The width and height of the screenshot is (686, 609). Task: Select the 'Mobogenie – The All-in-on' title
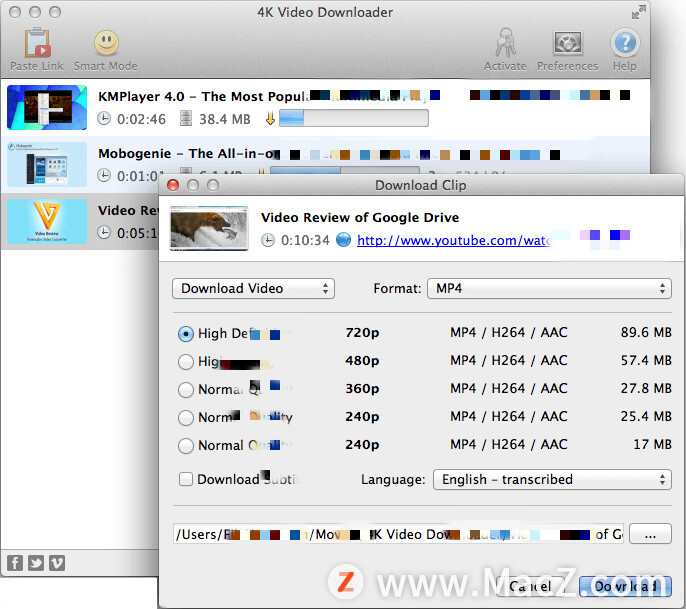pyautogui.click(x=189, y=154)
